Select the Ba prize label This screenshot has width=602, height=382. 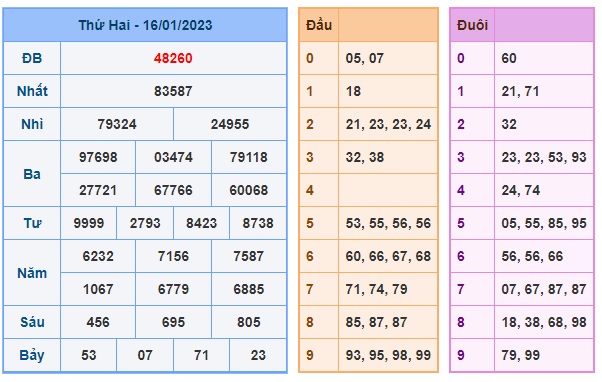point(32,174)
